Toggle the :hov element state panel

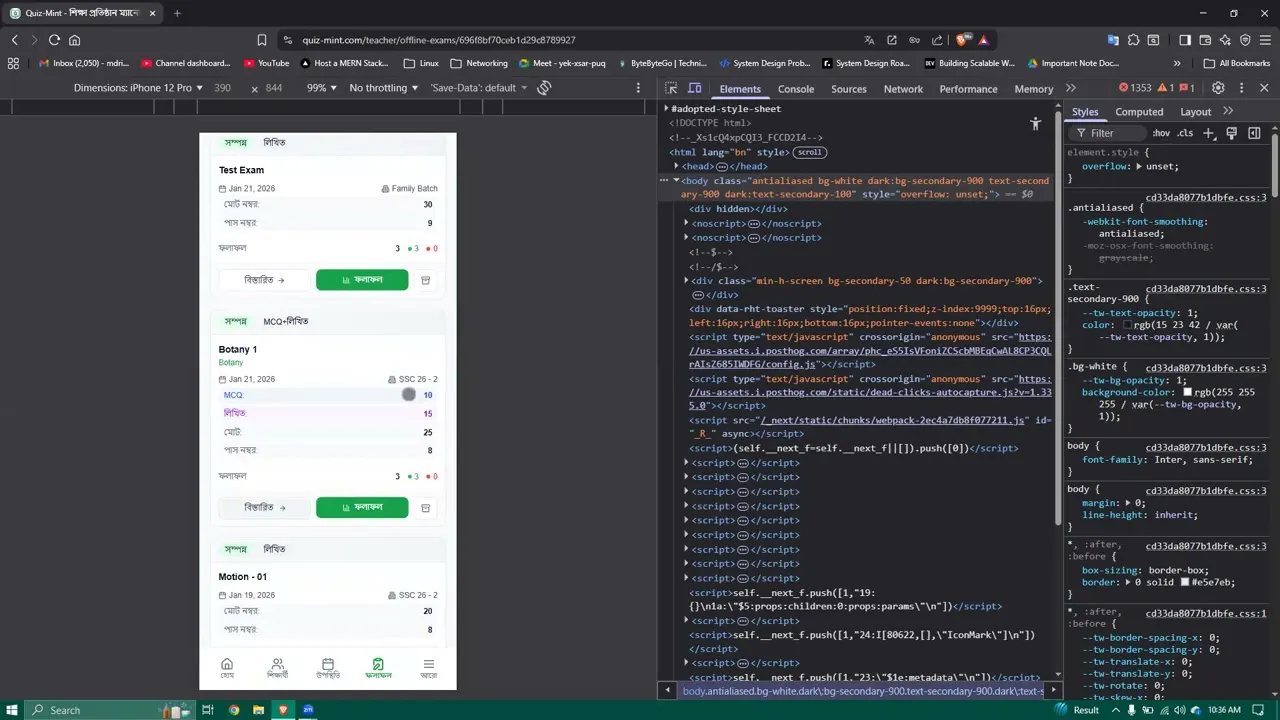[x=1160, y=133]
